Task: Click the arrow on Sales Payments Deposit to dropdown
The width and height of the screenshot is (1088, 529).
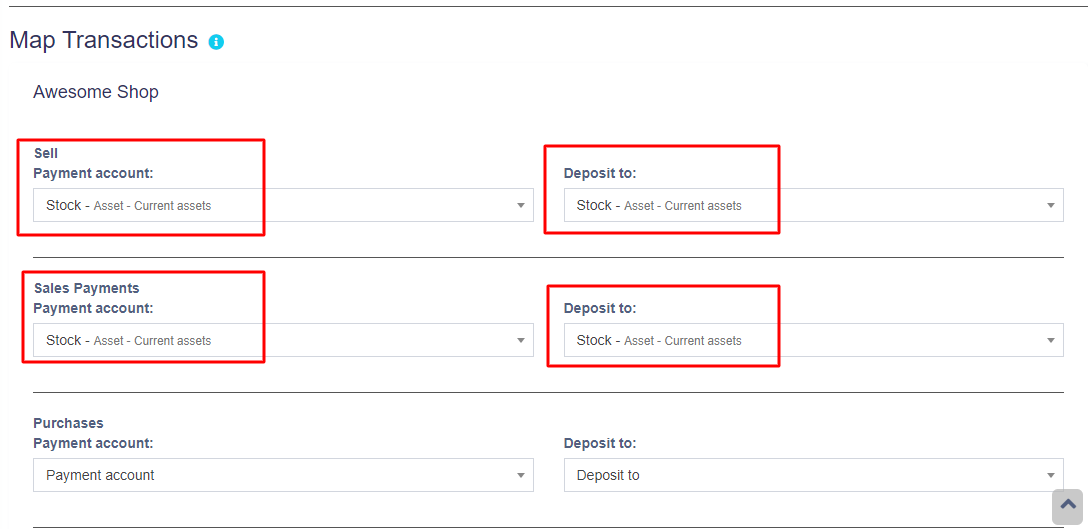Action: click(x=1050, y=340)
